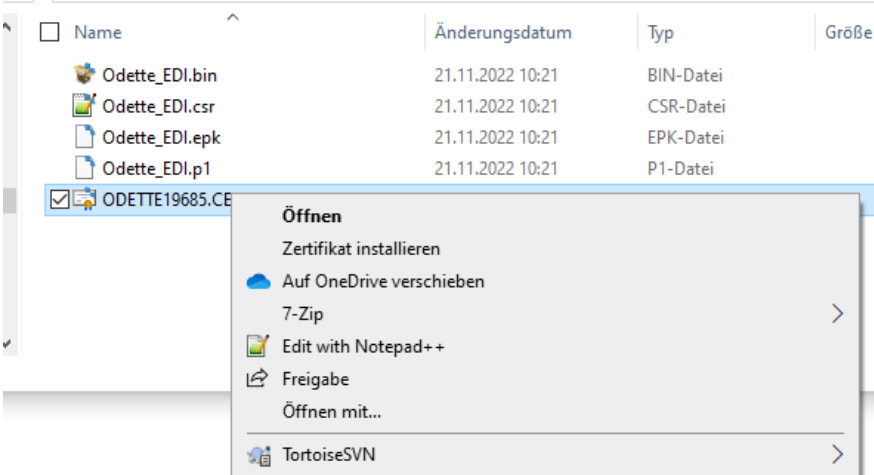Click the Notepad++ icon in context menu
Viewport: 874px width, 475px height.
tap(258, 346)
